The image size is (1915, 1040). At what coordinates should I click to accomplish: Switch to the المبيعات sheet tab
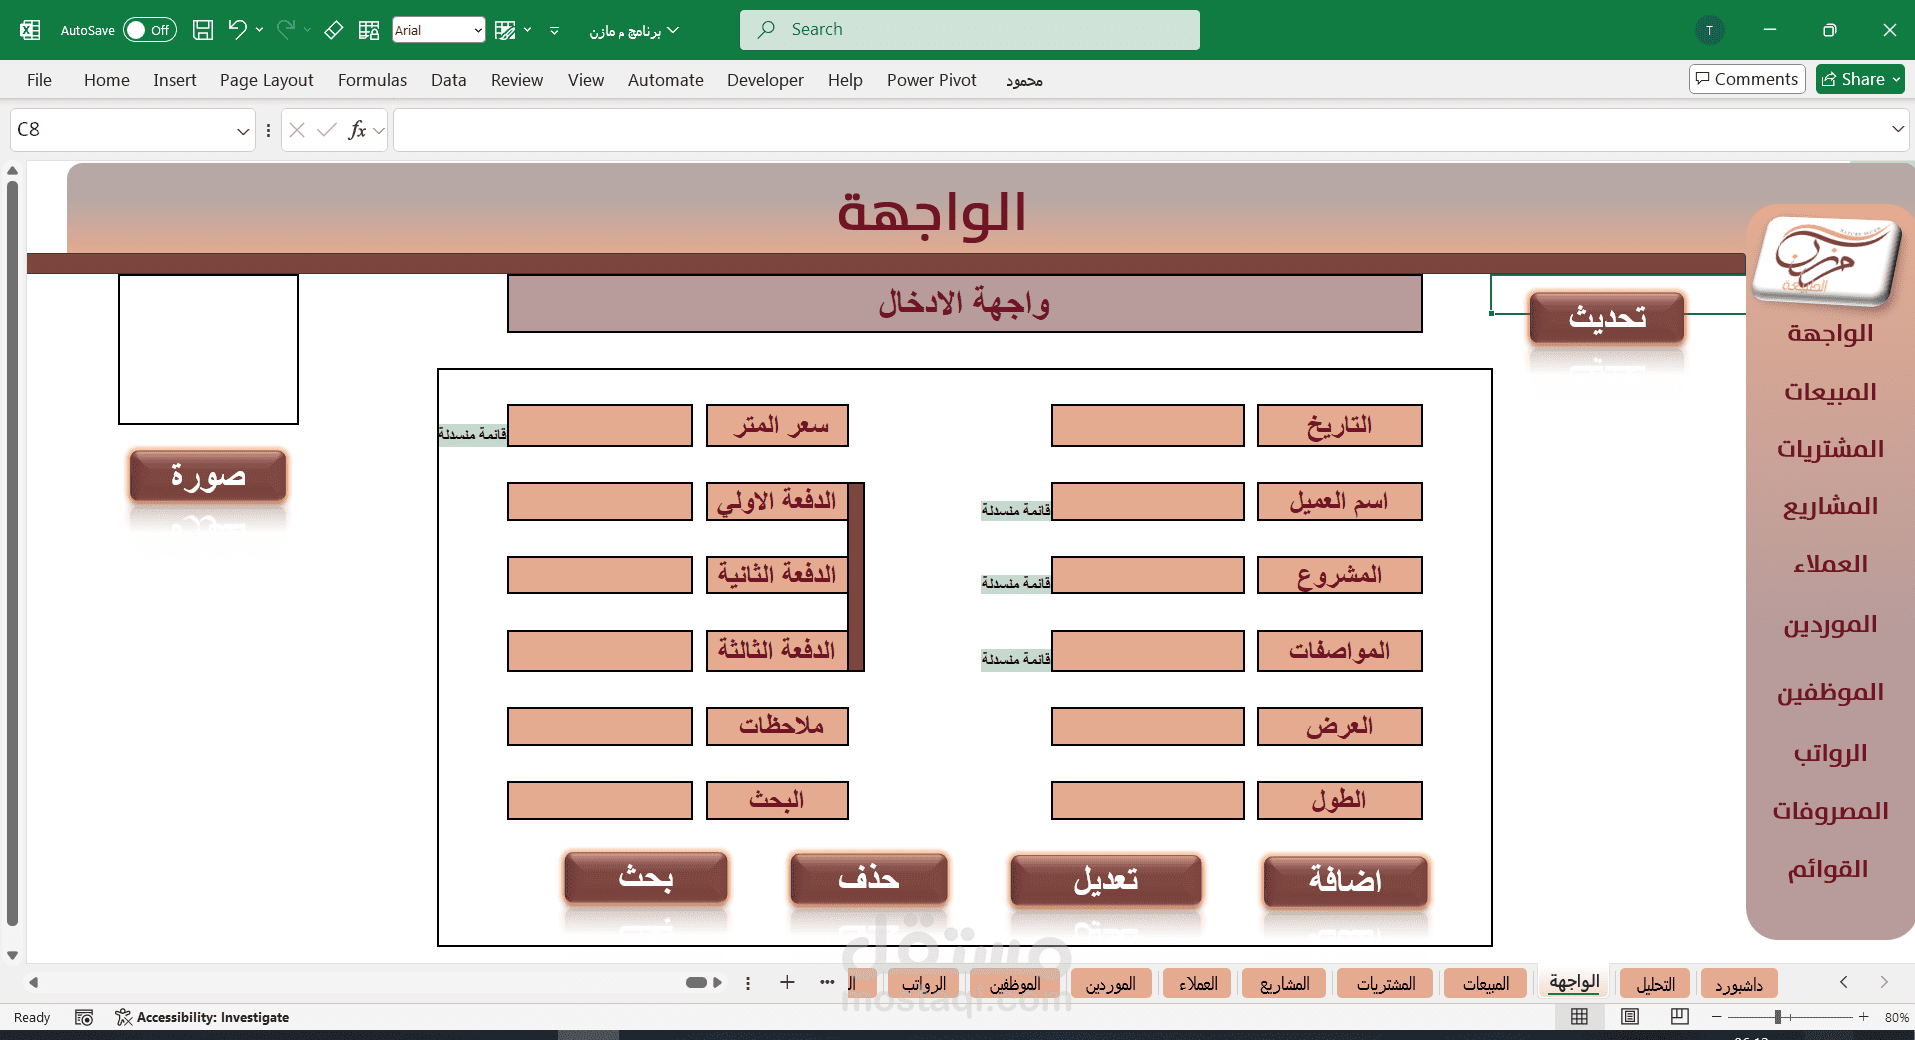pos(1486,984)
